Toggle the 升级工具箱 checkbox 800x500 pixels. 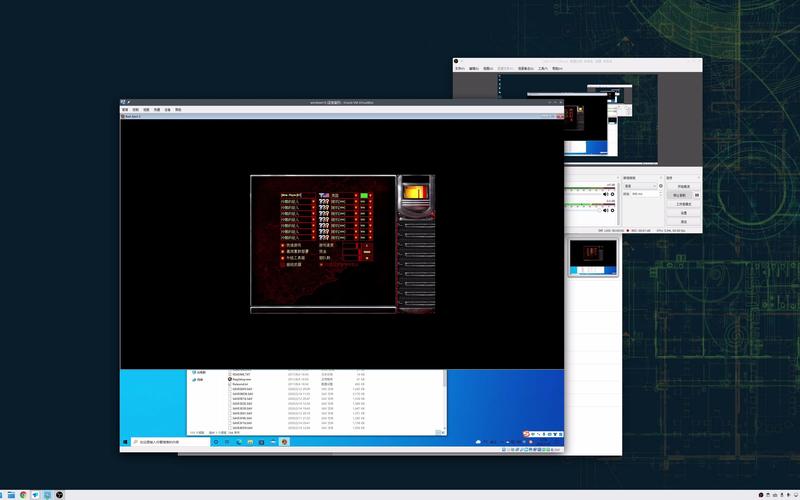pyautogui.click(x=284, y=257)
